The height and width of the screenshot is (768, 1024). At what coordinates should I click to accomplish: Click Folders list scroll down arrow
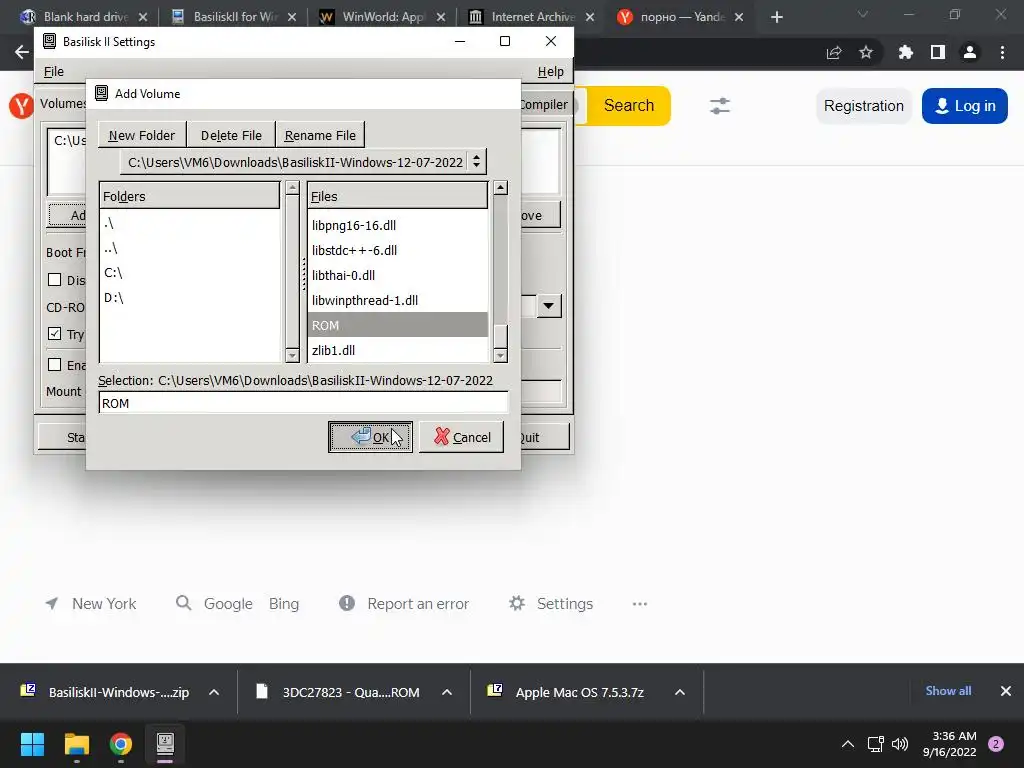[293, 355]
